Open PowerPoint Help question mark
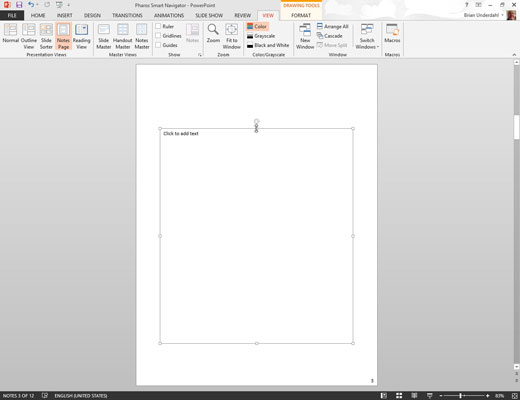This screenshot has height=400, width=520. point(467,5)
